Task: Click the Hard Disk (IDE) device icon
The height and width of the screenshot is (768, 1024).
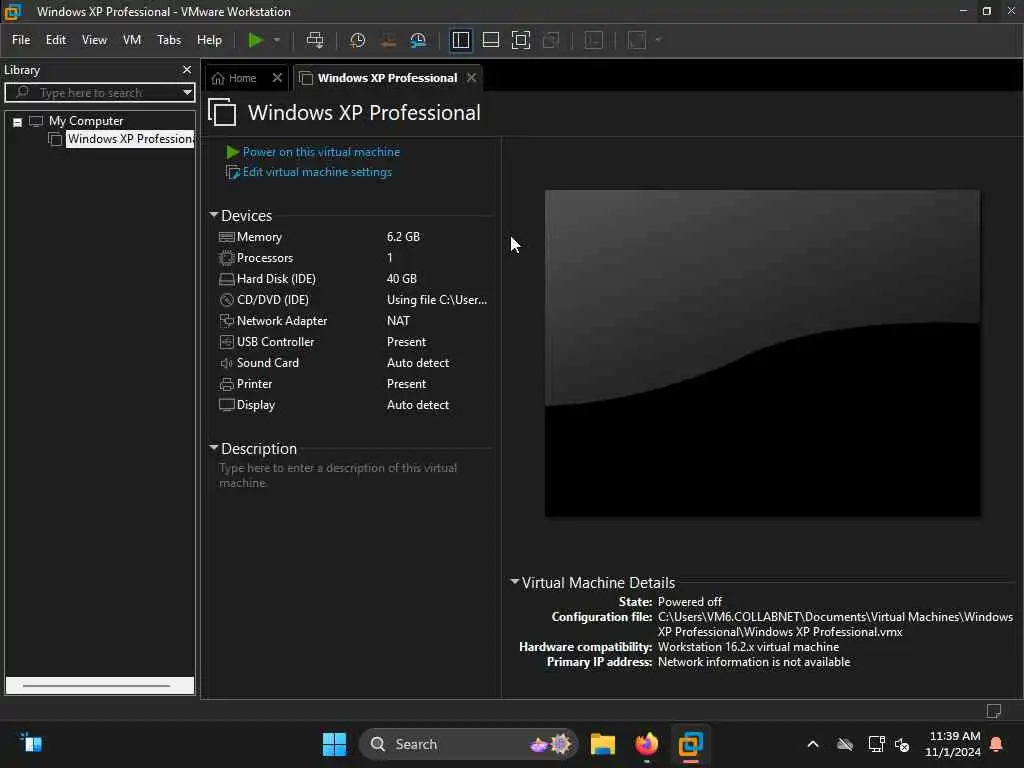Action: pos(227,279)
